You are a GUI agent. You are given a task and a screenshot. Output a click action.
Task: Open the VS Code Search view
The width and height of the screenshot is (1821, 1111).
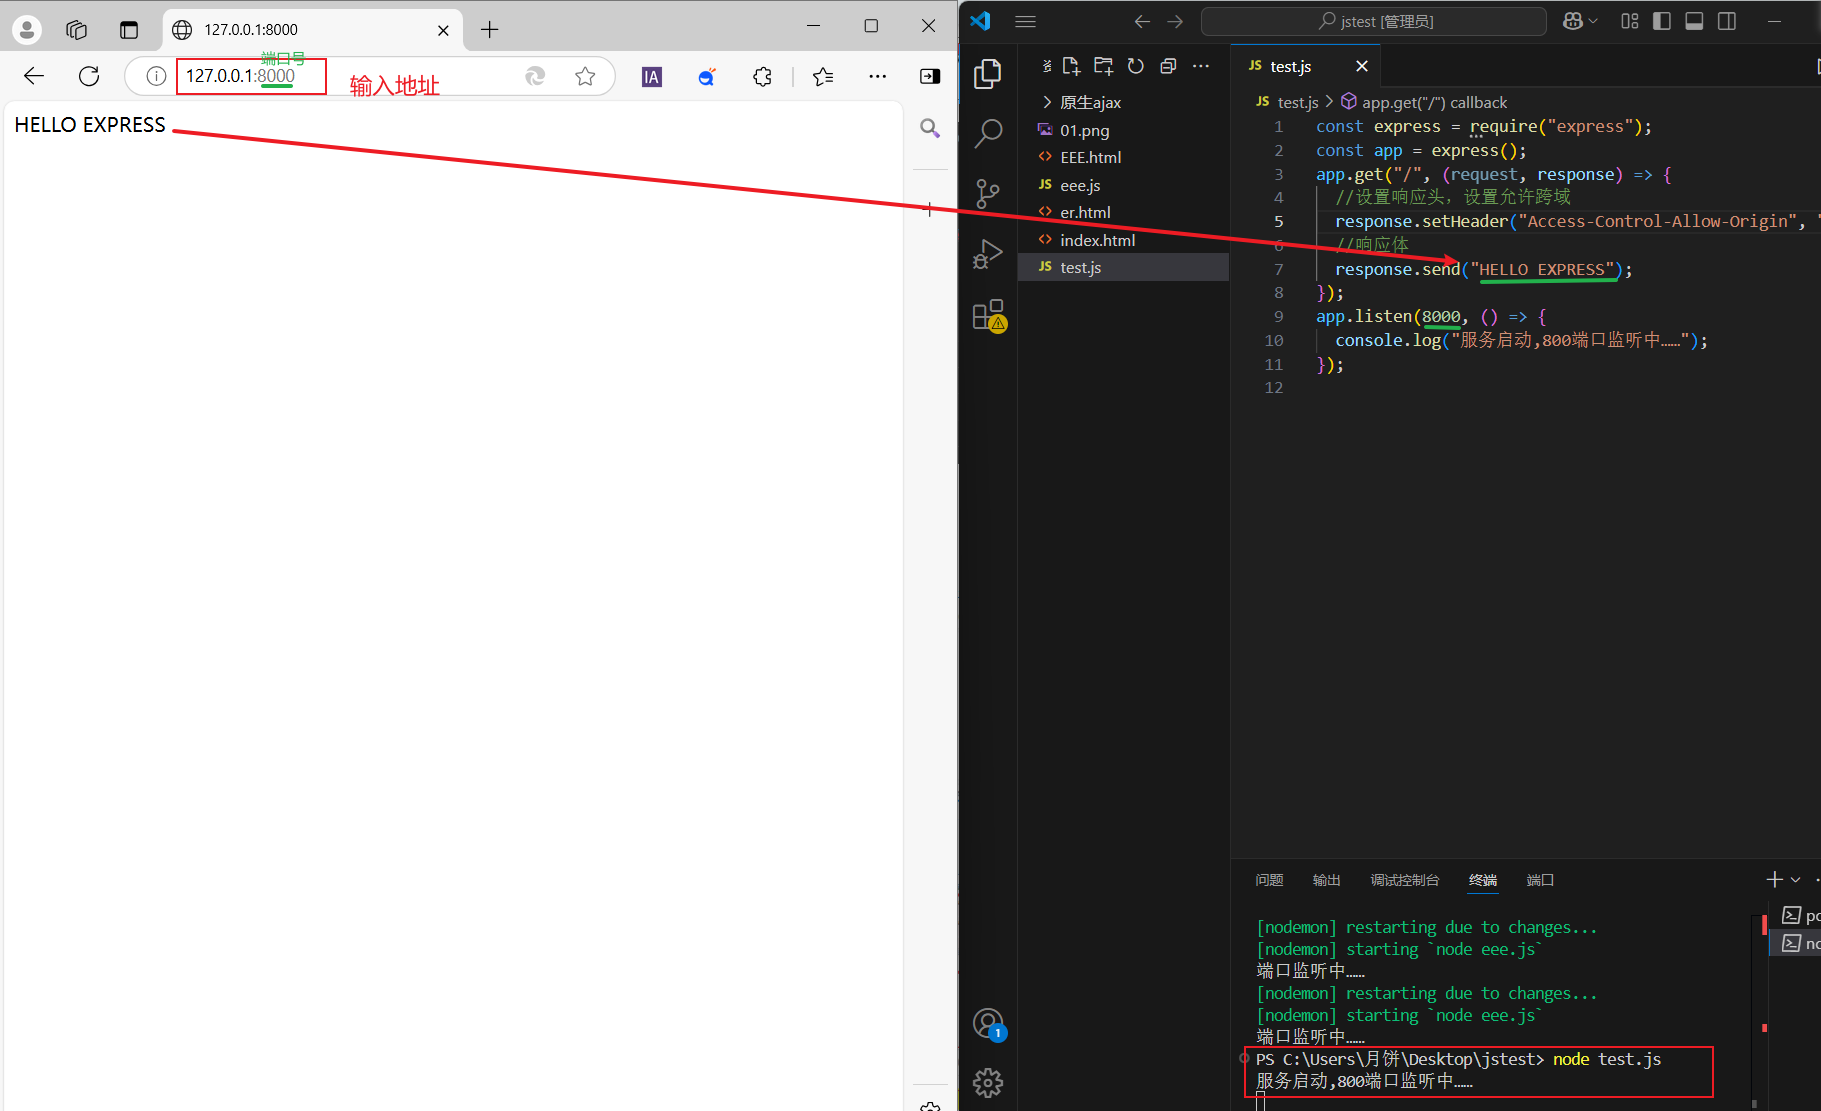click(x=988, y=133)
